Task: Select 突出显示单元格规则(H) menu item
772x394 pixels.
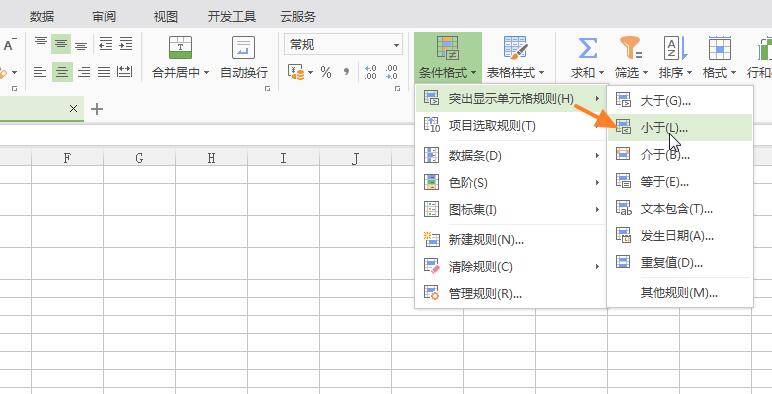Action: click(511, 98)
